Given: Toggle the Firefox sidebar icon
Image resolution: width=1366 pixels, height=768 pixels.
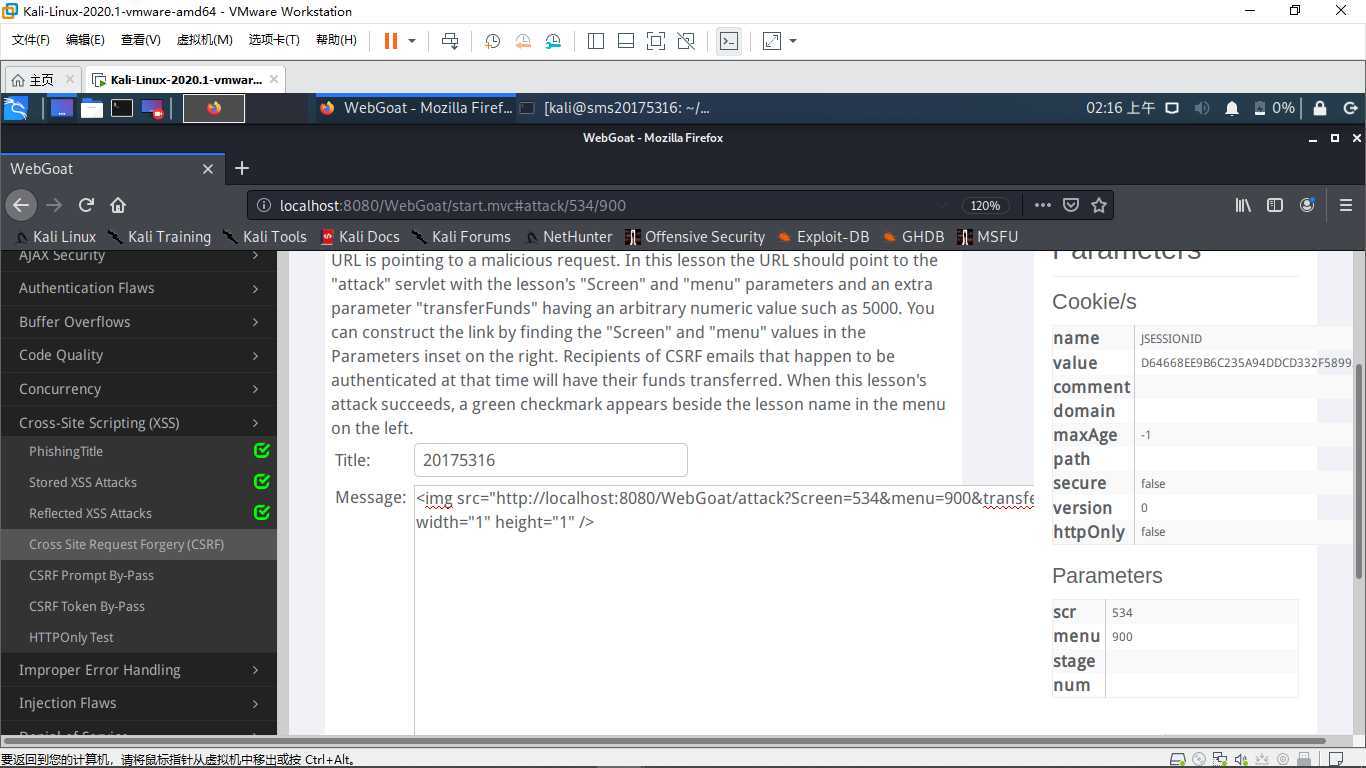Looking at the screenshot, I should click(x=1275, y=205).
